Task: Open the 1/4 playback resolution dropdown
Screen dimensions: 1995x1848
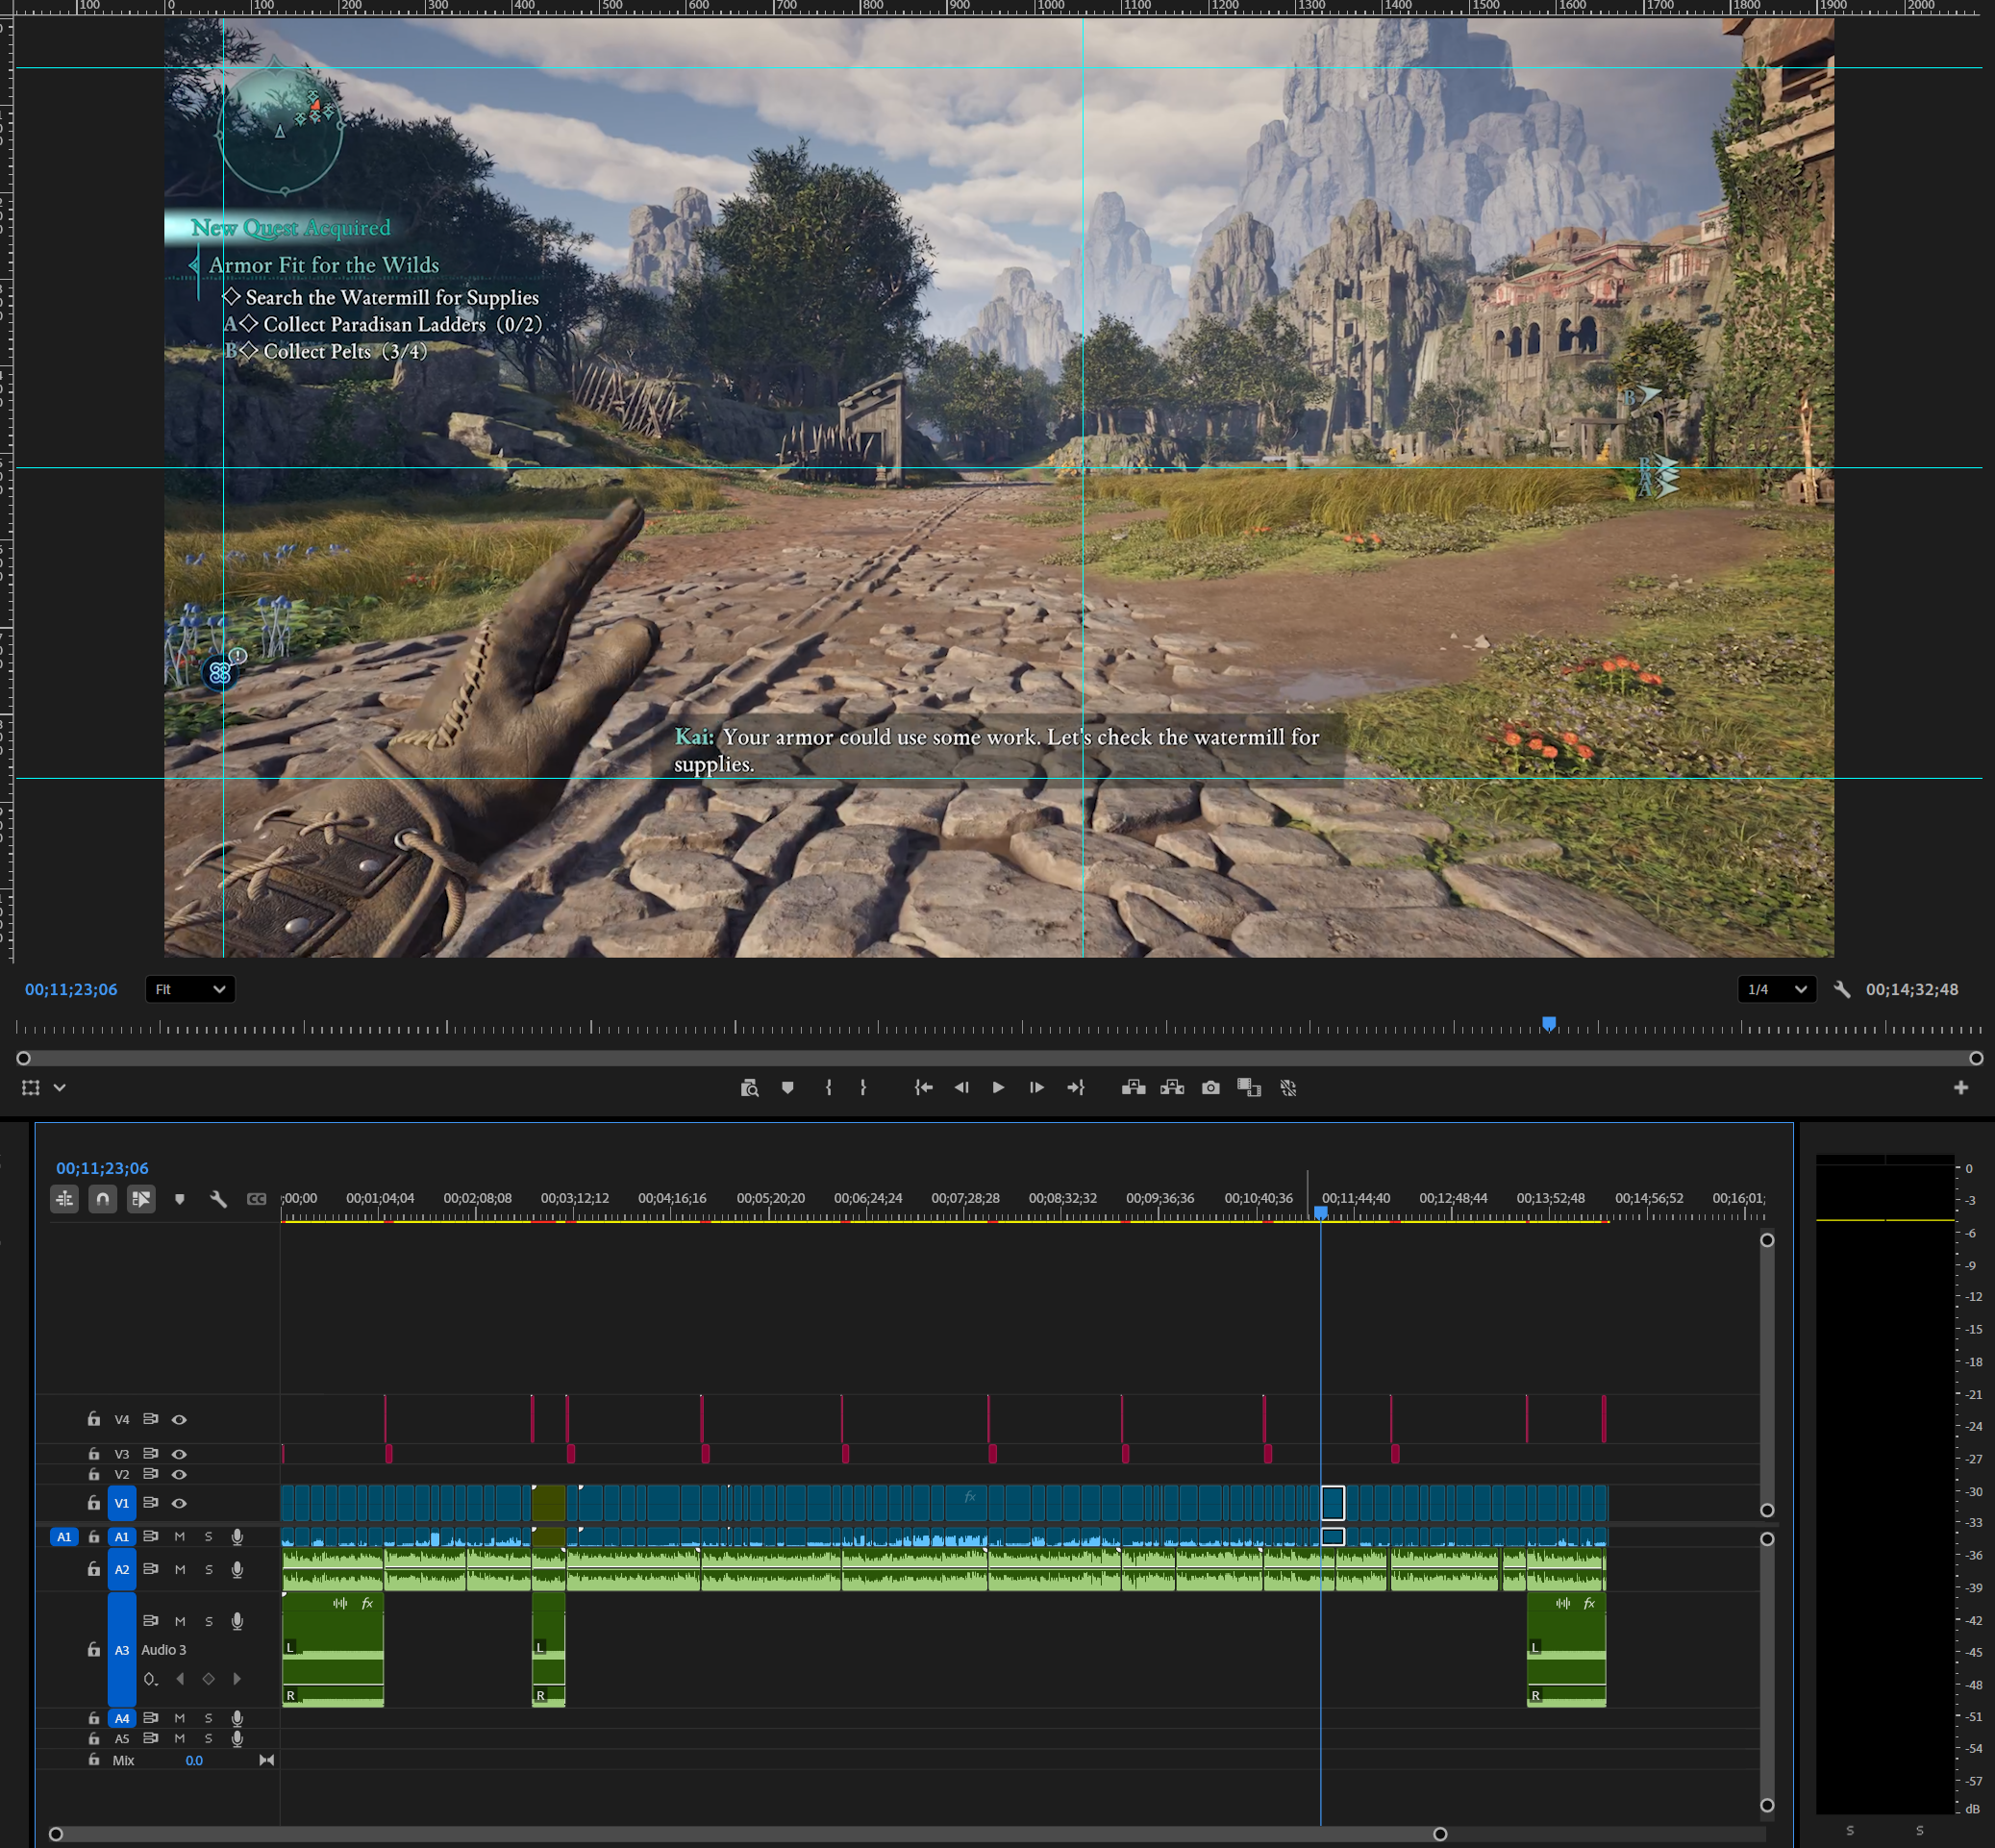Action: (x=1776, y=989)
